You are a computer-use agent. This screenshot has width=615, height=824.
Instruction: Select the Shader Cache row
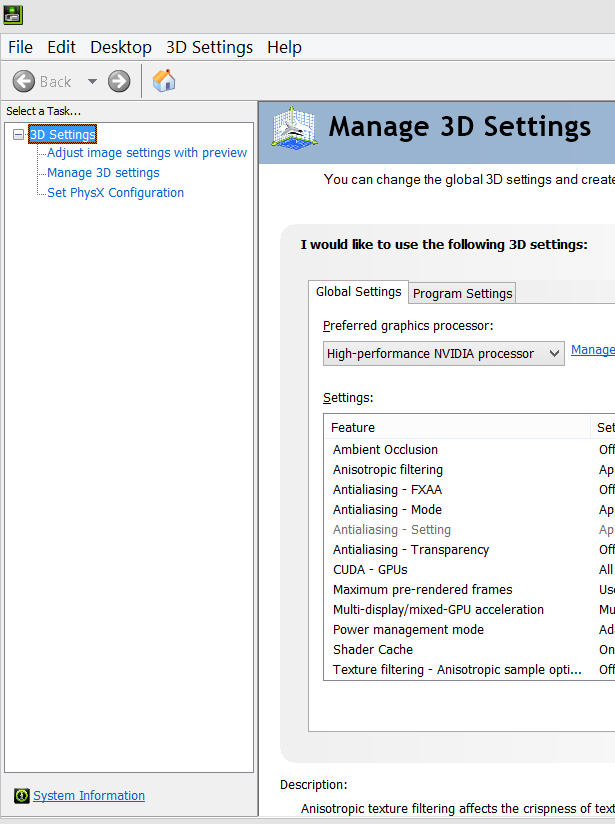point(469,650)
